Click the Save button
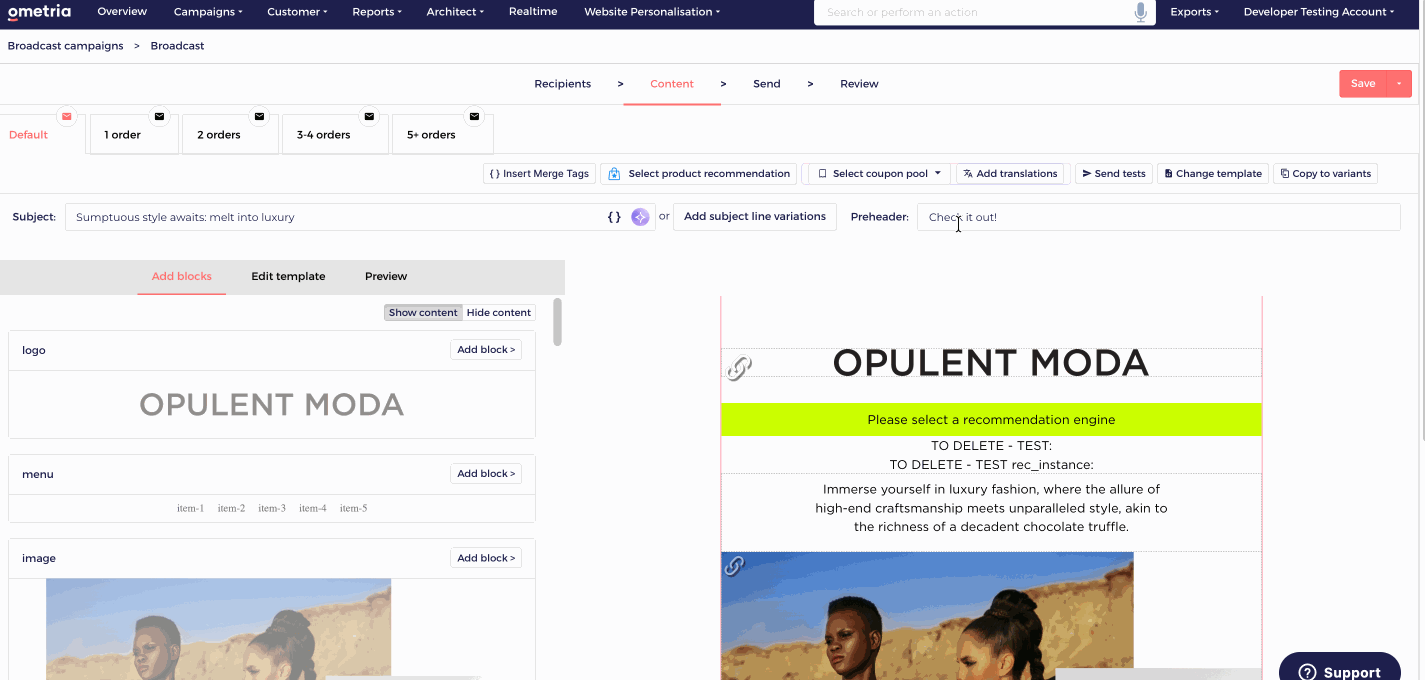1425x680 pixels. (x=1363, y=84)
